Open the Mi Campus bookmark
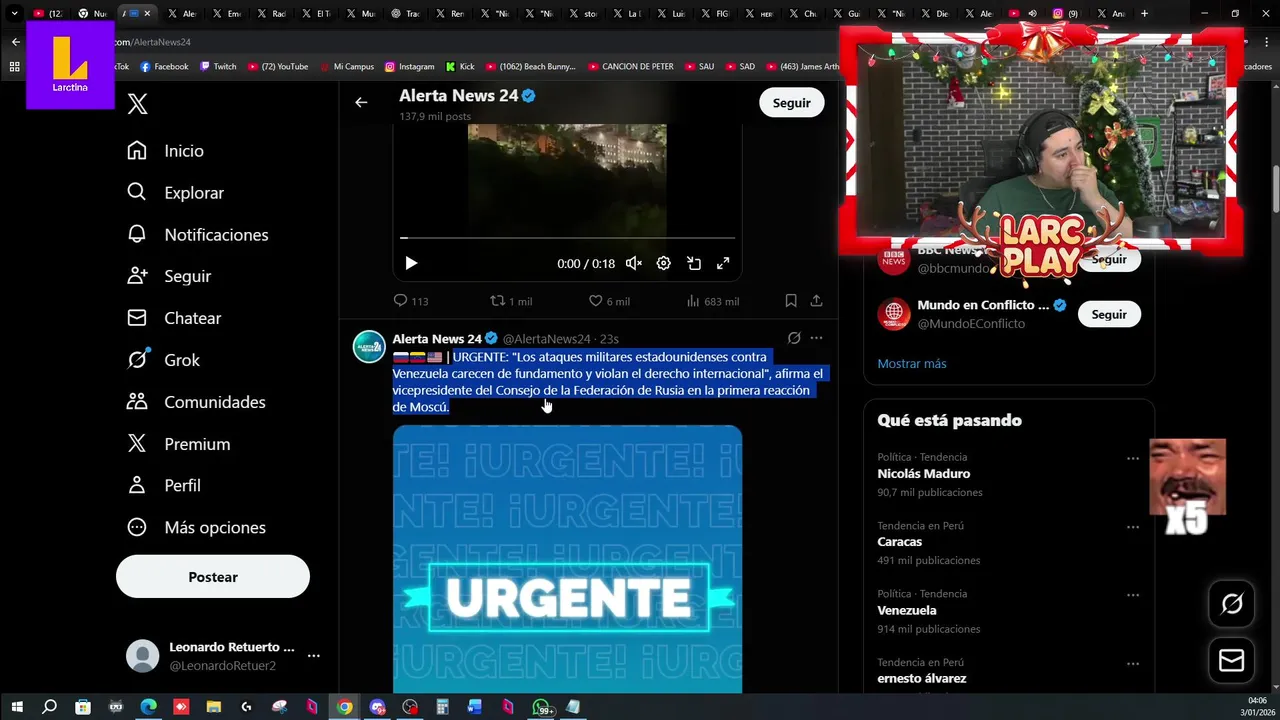 click(x=348, y=67)
